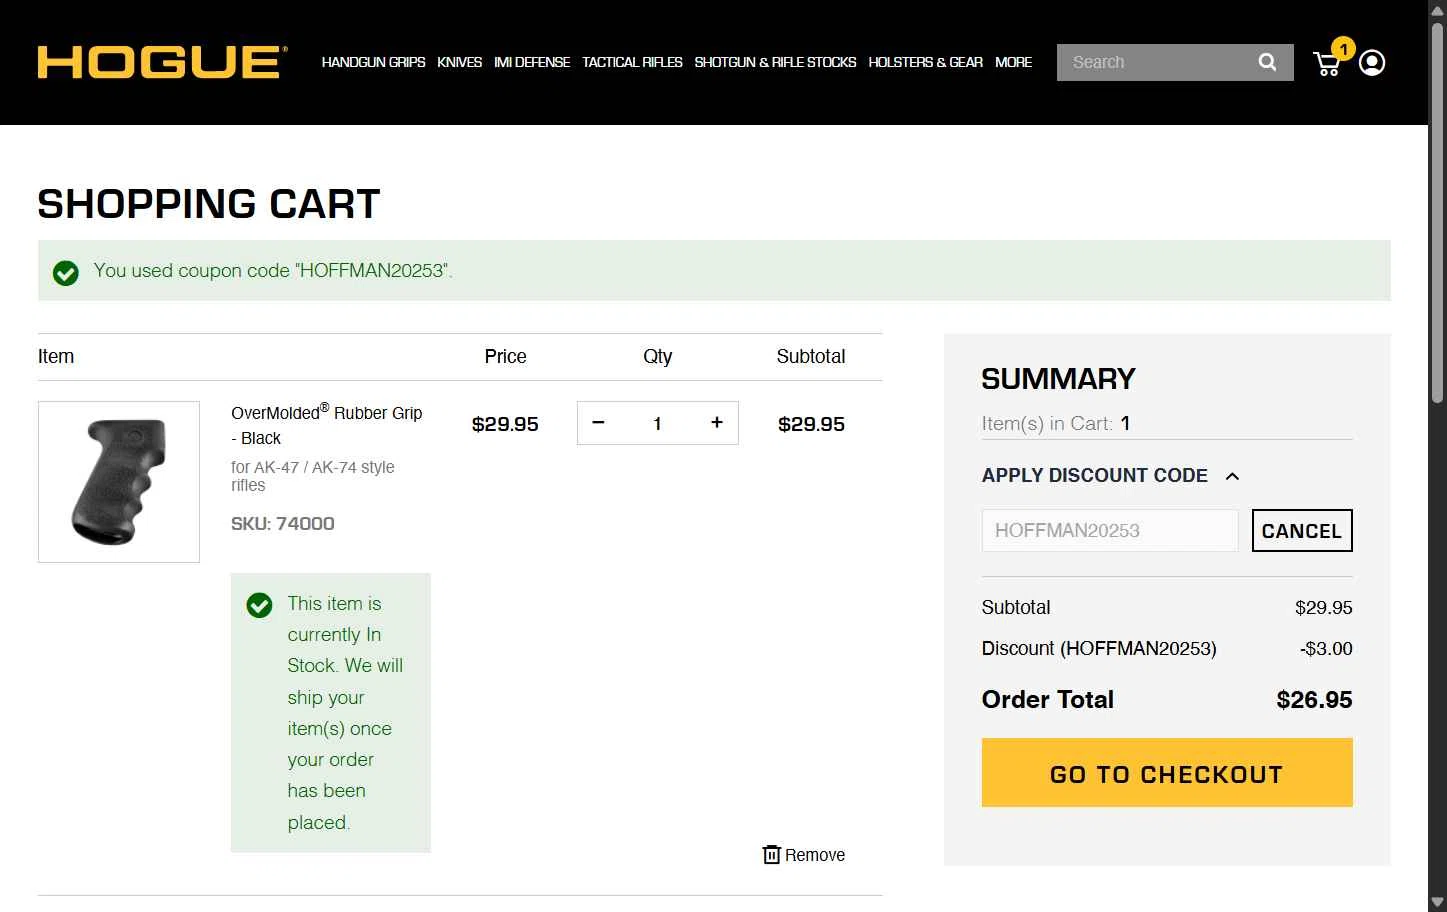Screen dimensions: 1447x912
Task: Open the IMI Defense menu
Action: (532, 62)
